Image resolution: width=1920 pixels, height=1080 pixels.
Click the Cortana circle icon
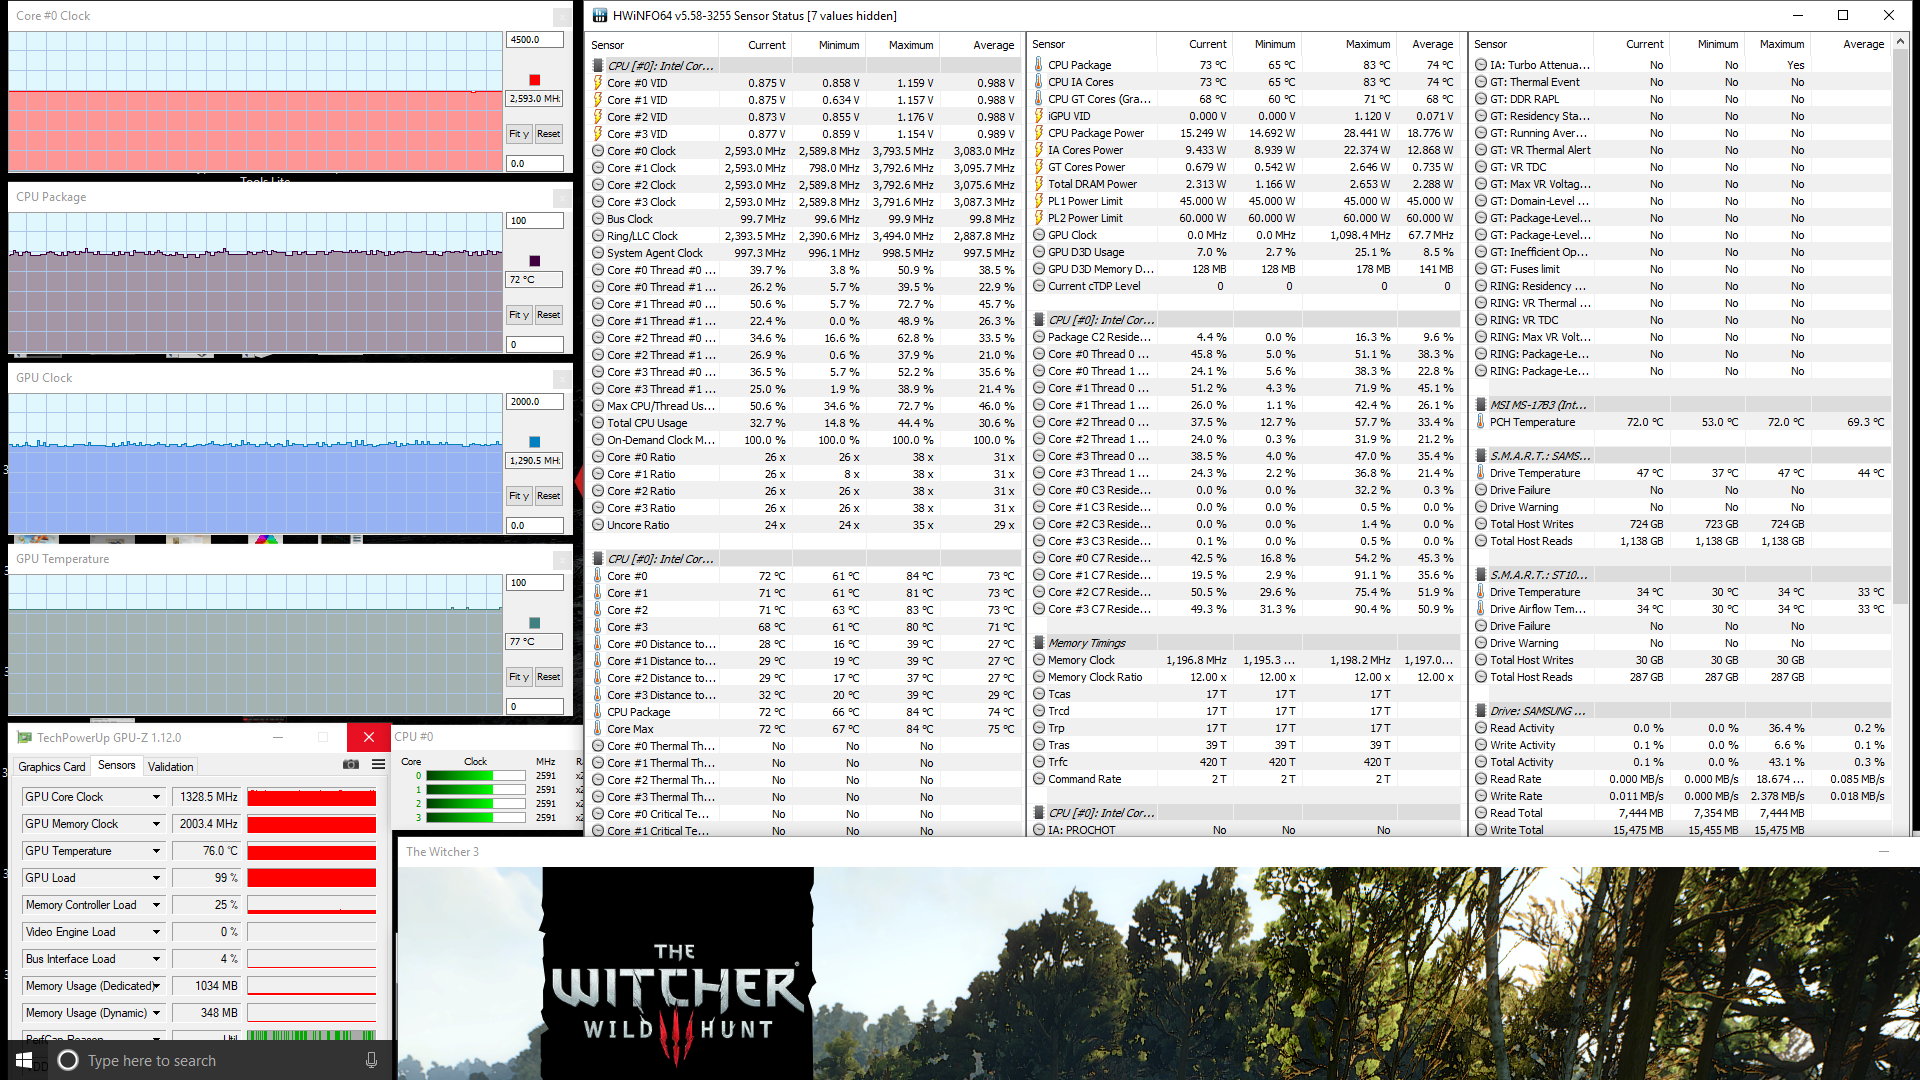pyautogui.click(x=68, y=1060)
